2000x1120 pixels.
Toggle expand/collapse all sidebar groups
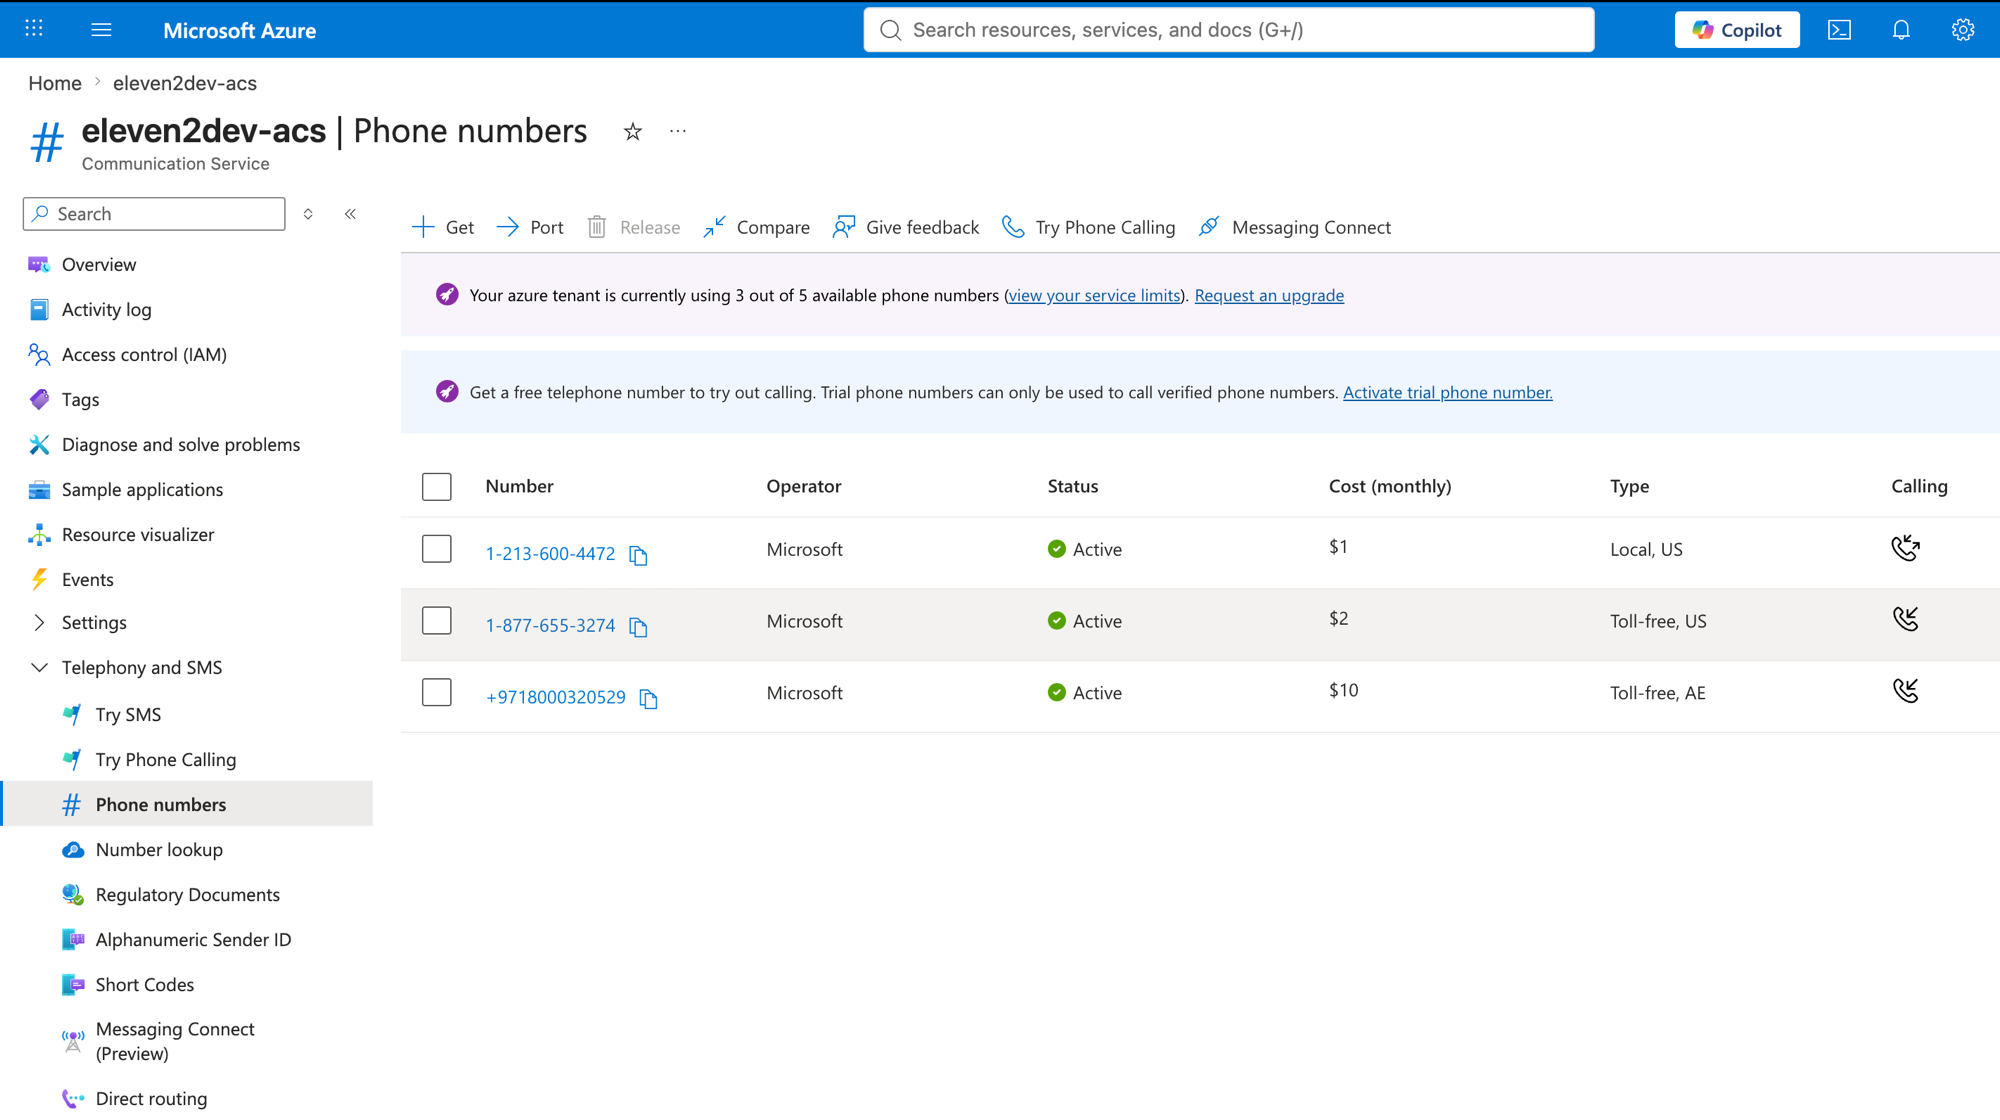point(308,214)
